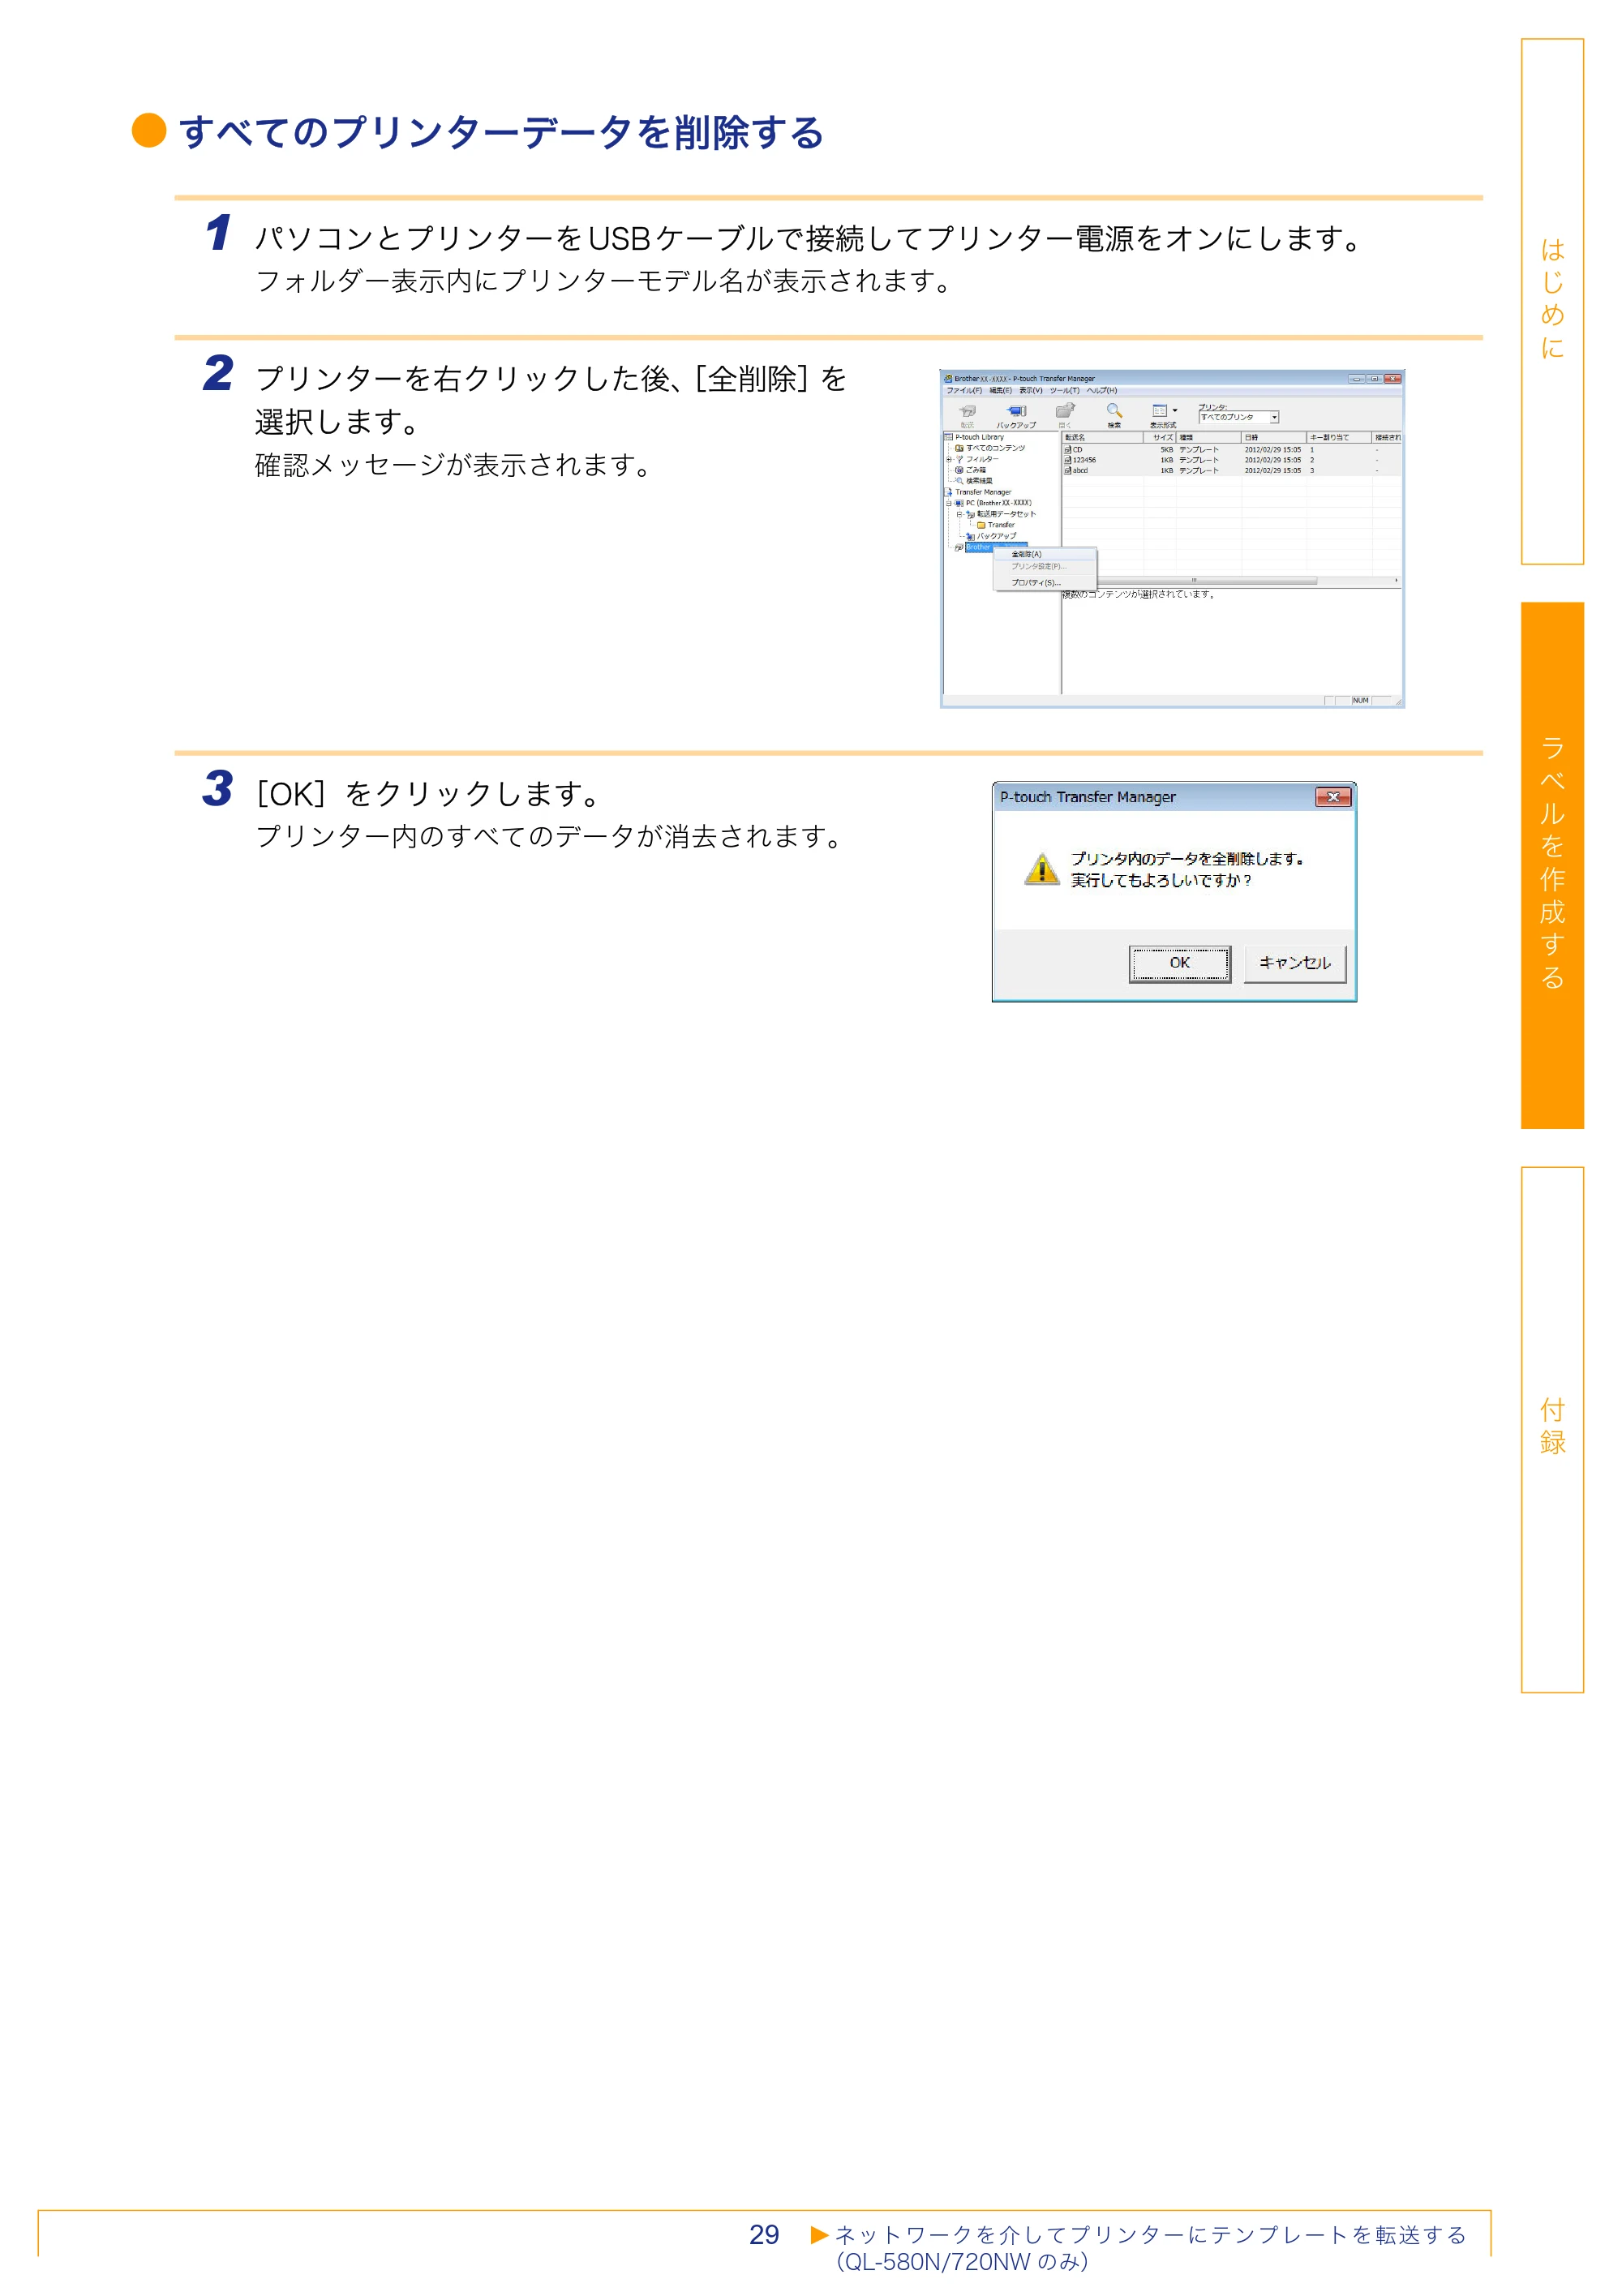Click キャンセル in the confirmation dialog
The image size is (1622, 2296).
tap(1294, 963)
